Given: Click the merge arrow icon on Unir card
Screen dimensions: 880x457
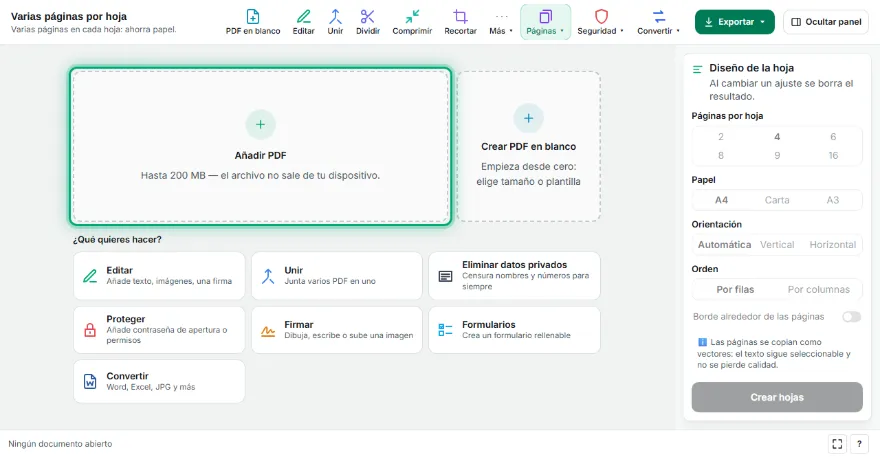Looking at the screenshot, I should tap(268, 276).
